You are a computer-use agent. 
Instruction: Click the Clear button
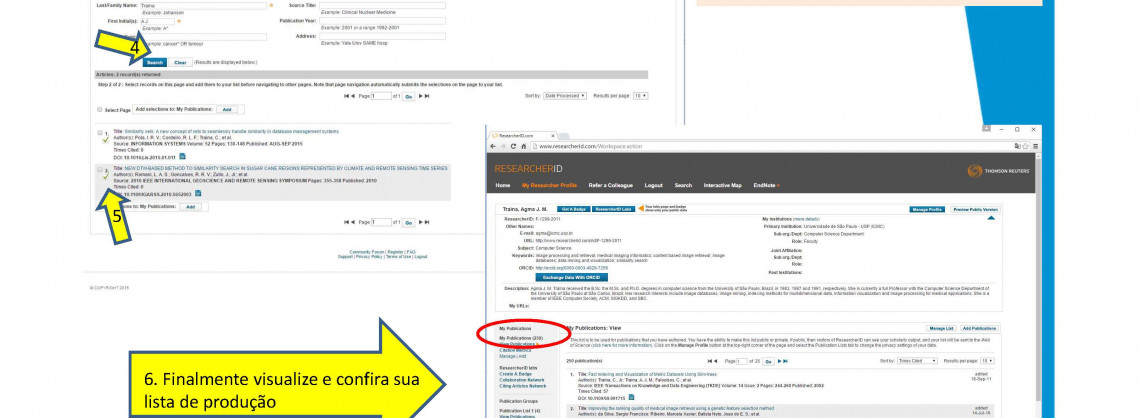(x=180, y=63)
